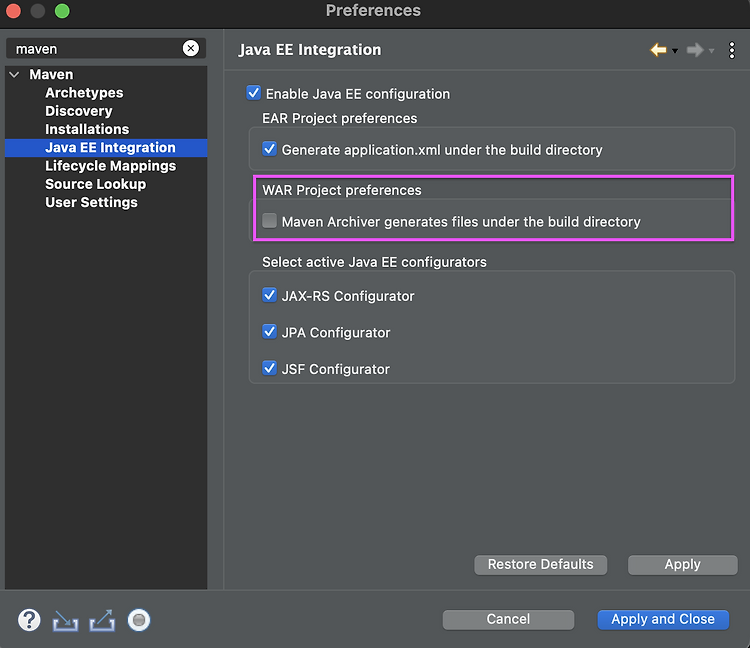
Task: Select User Settings preference page
Action: click(91, 202)
